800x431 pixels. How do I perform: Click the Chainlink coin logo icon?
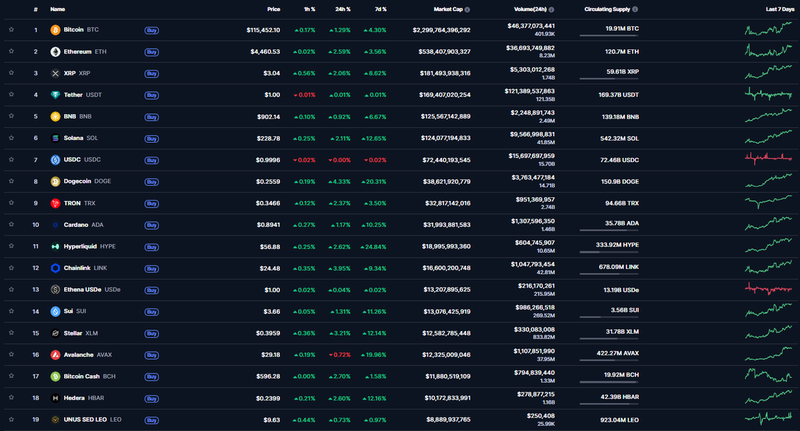pyautogui.click(x=55, y=268)
